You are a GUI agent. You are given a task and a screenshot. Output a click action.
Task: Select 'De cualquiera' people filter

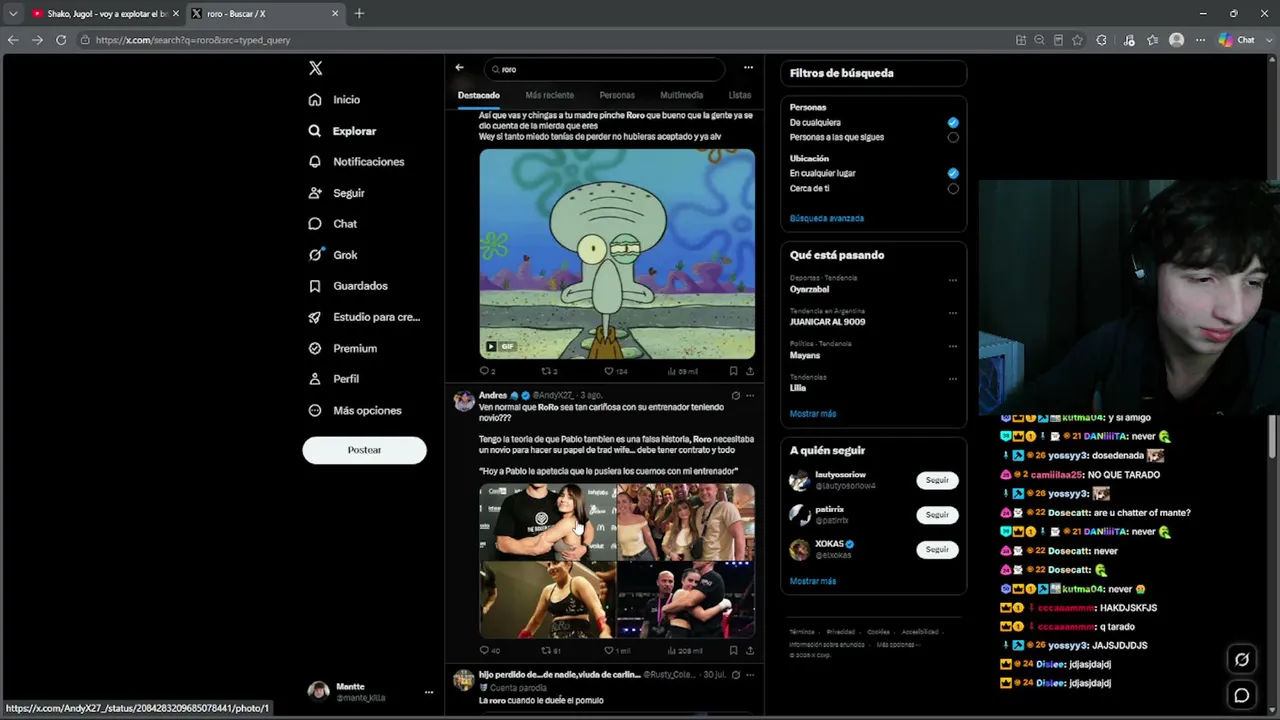pos(953,122)
